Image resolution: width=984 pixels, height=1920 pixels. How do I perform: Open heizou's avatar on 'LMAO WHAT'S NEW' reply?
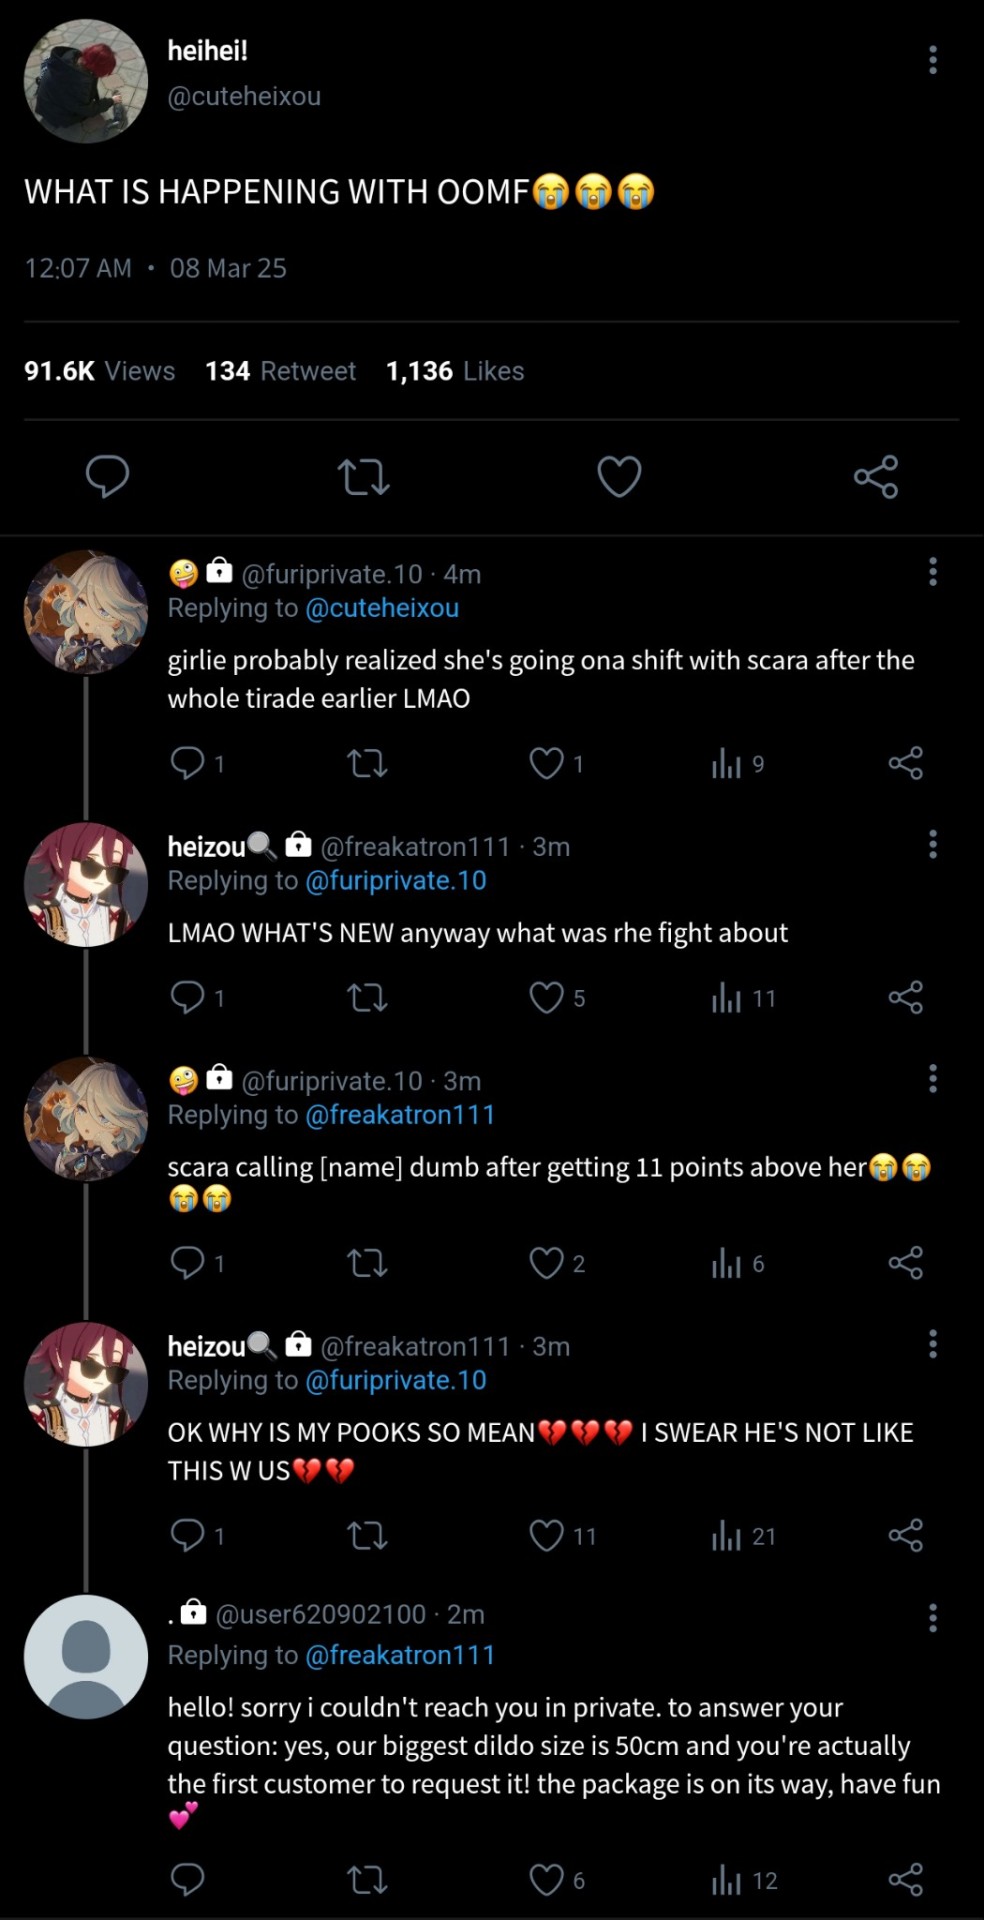pos(86,884)
